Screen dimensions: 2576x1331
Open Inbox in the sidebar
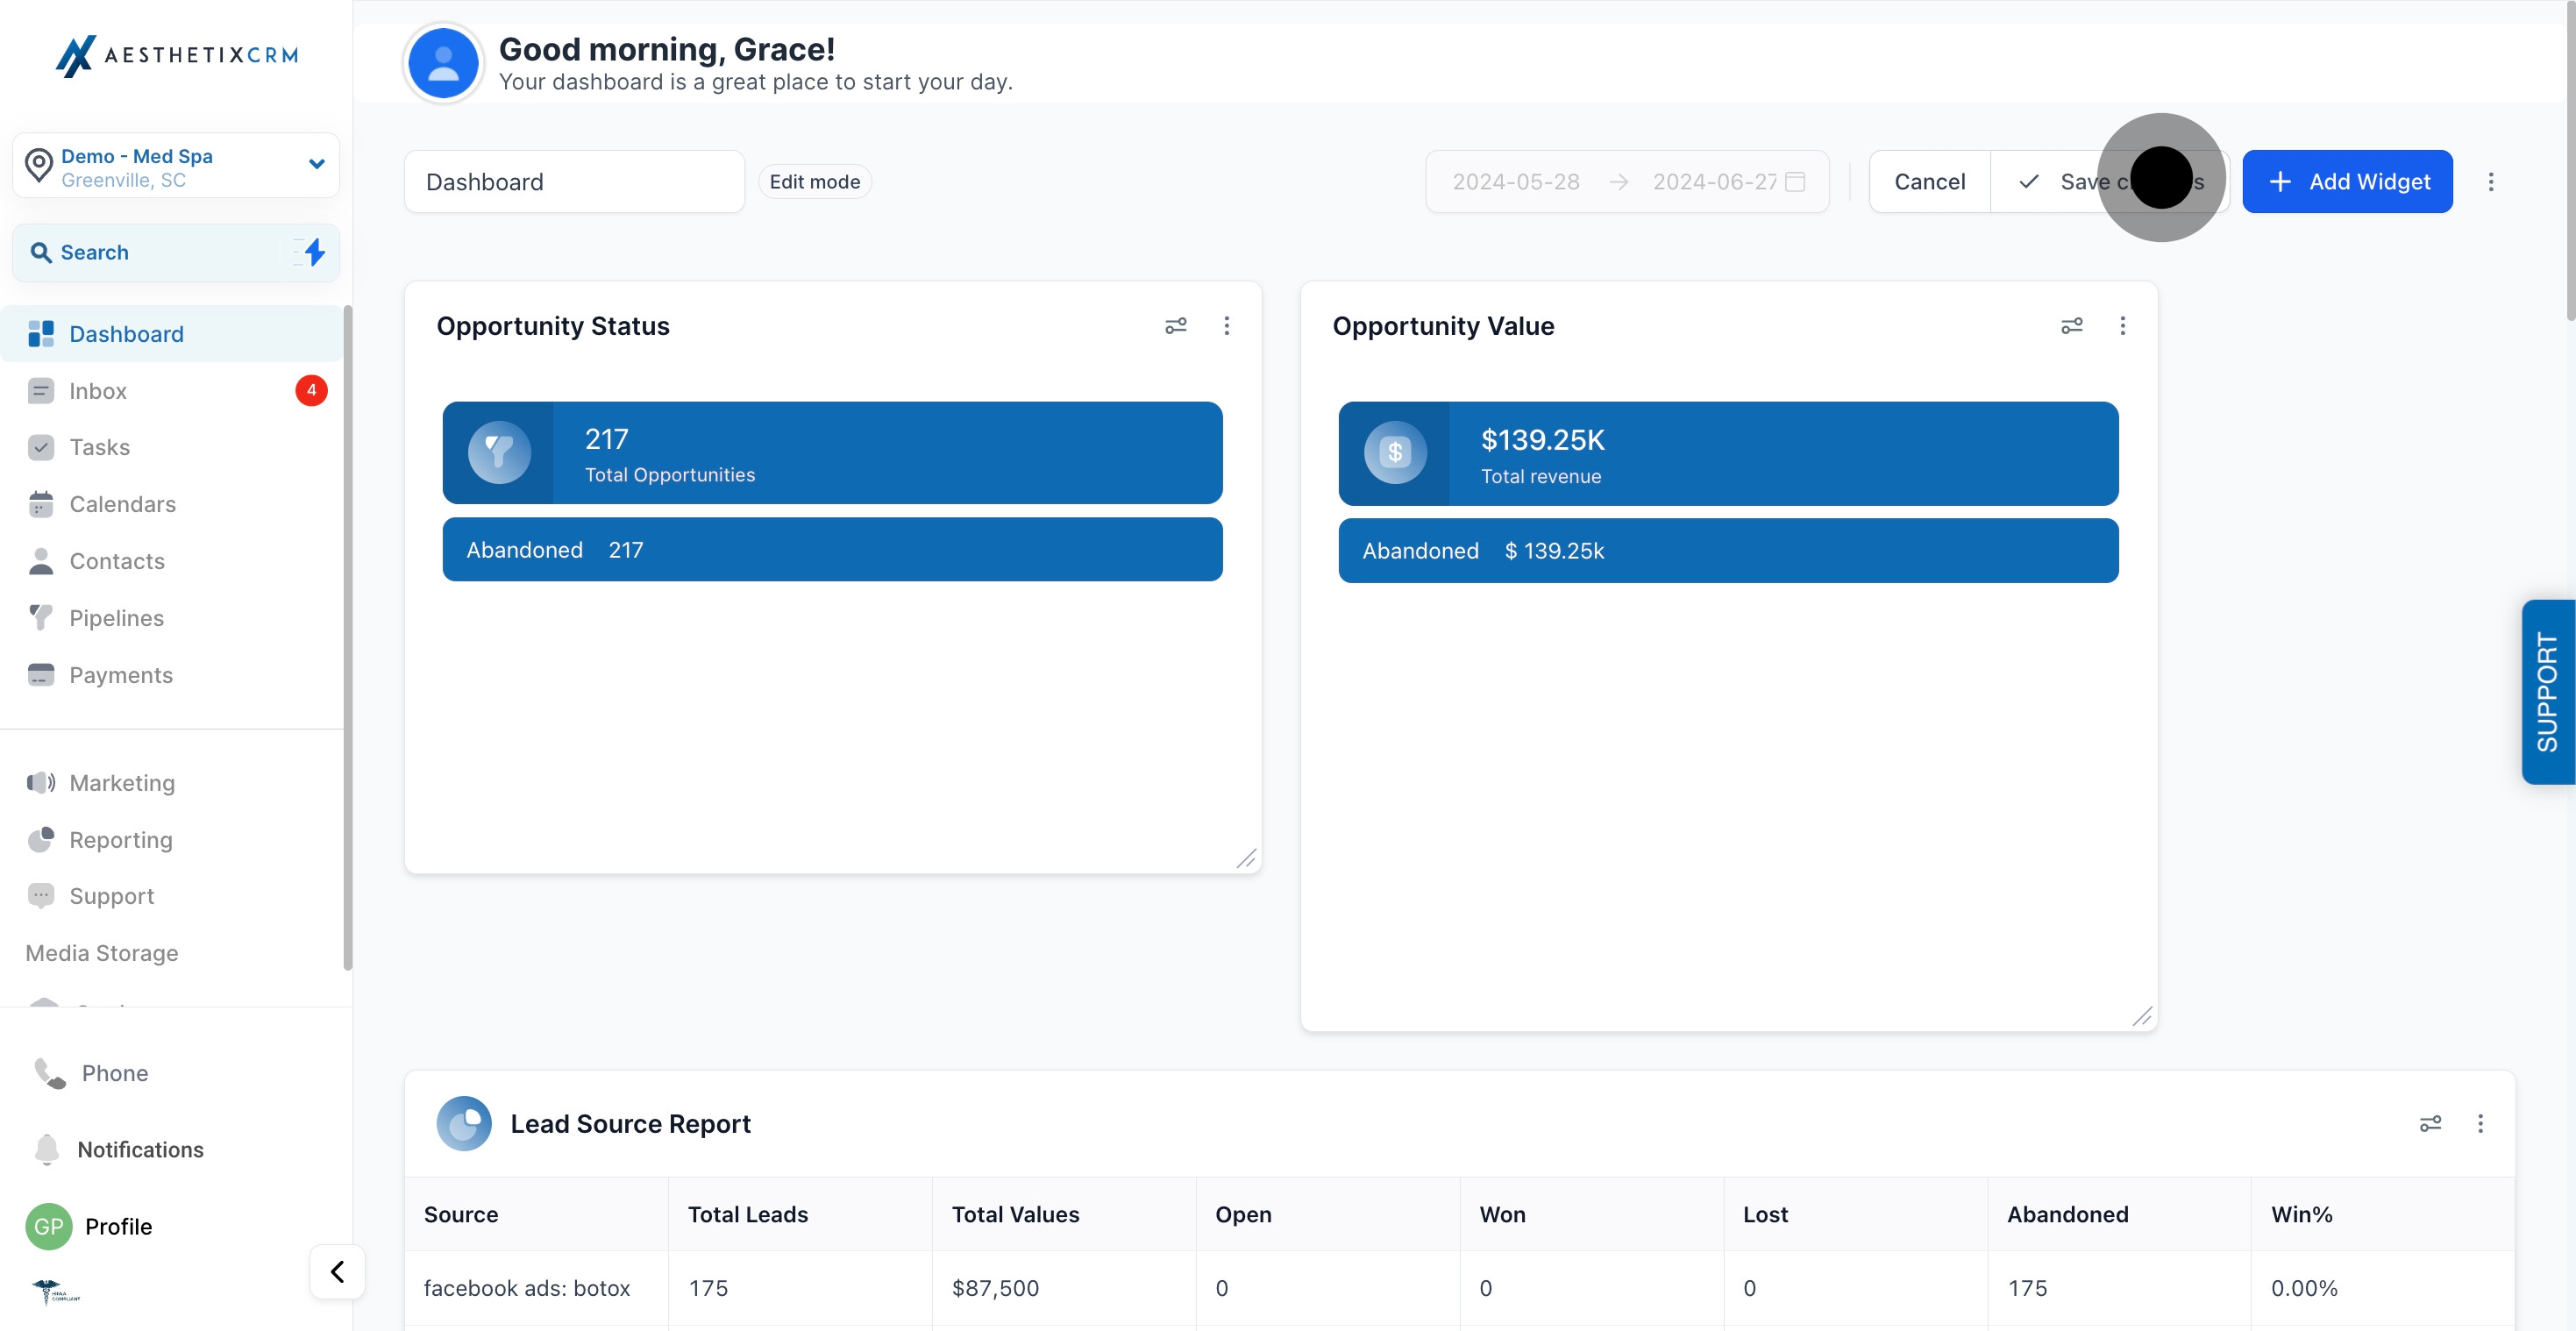click(172, 391)
